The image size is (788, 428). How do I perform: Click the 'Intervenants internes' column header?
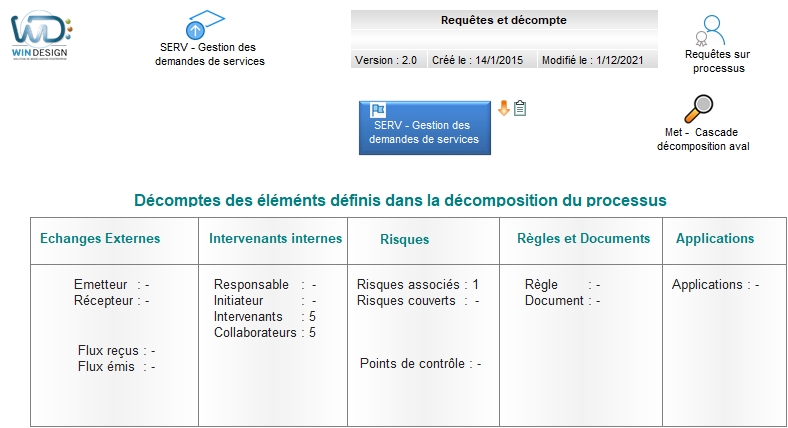click(275, 239)
